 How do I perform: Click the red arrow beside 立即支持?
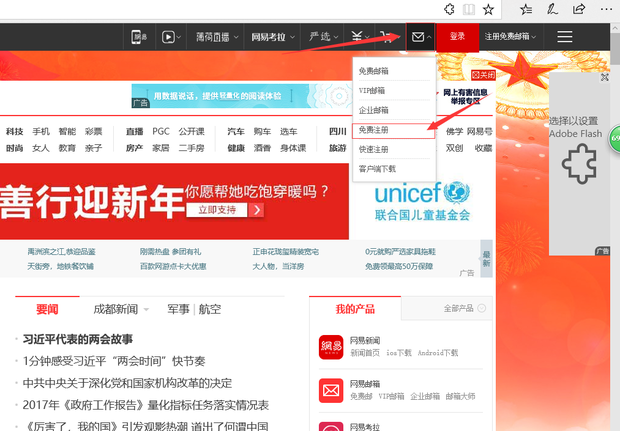[256, 210]
